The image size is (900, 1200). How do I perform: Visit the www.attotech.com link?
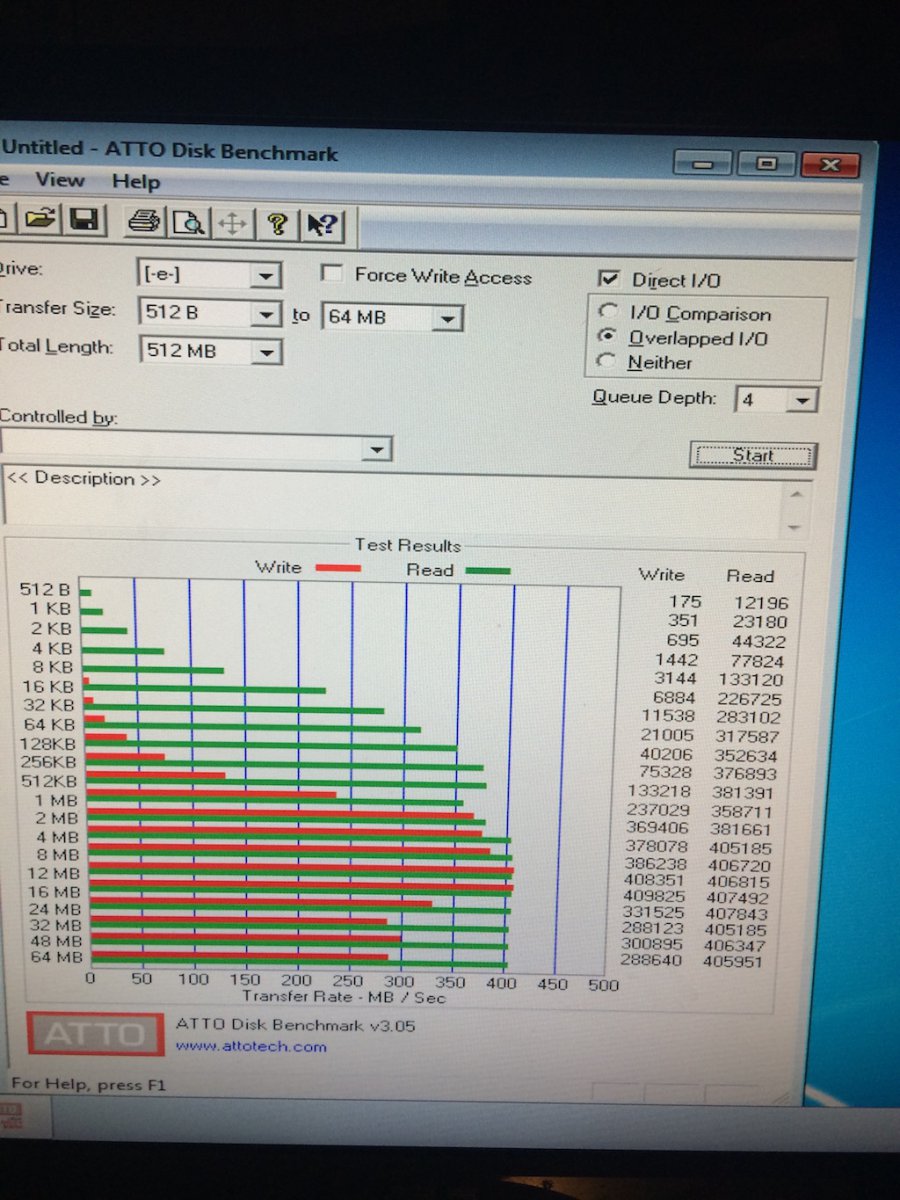[251, 1046]
